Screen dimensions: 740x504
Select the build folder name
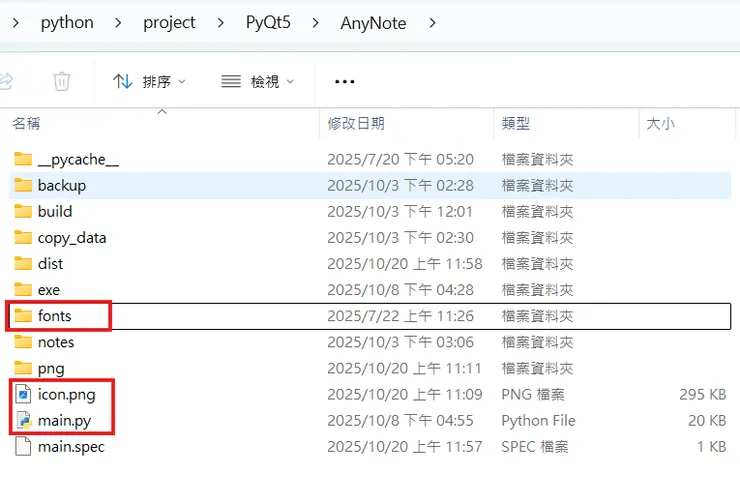coord(55,211)
